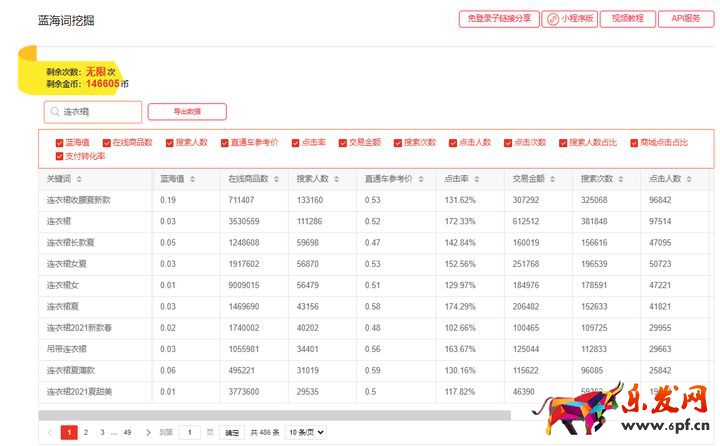Open the 视频教程 video tutorial button
This screenshot has height=446, width=720.
[627, 19]
